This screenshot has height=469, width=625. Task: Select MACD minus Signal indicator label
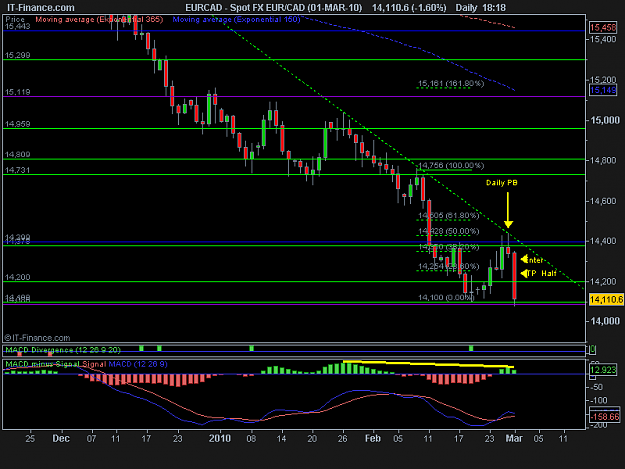pyautogui.click(x=42, y=364)
